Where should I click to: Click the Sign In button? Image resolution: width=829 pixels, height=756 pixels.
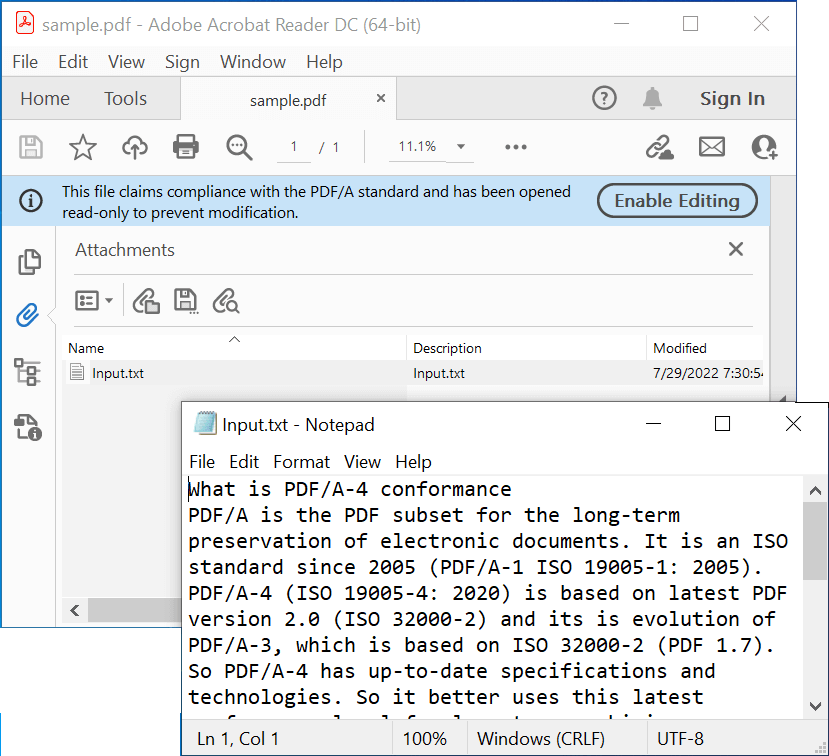tap(732, 98)
